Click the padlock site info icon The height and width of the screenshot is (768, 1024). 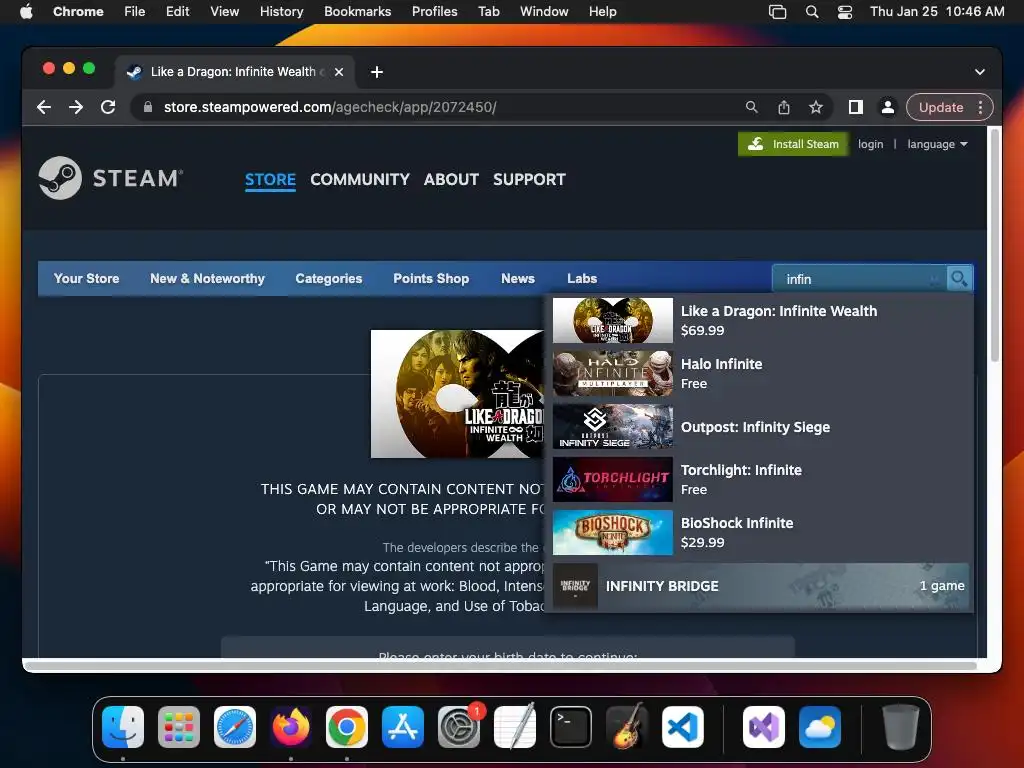[148, 107]
